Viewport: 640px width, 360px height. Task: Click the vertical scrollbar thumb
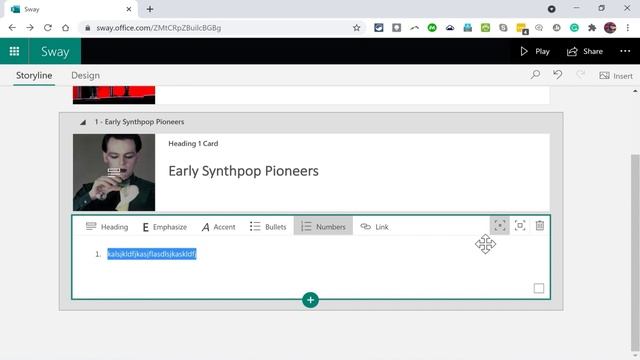(x=635, y=253)
